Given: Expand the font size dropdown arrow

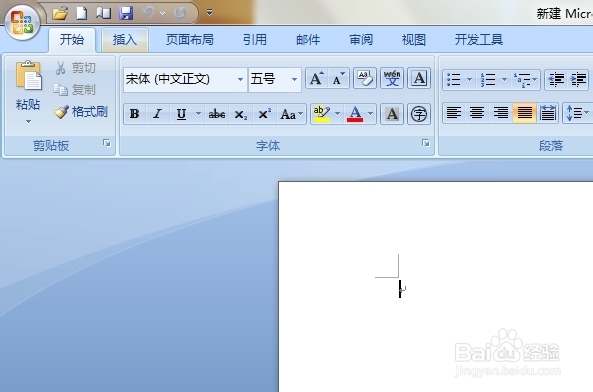Looking at the screenshot, I should [294, 79].
